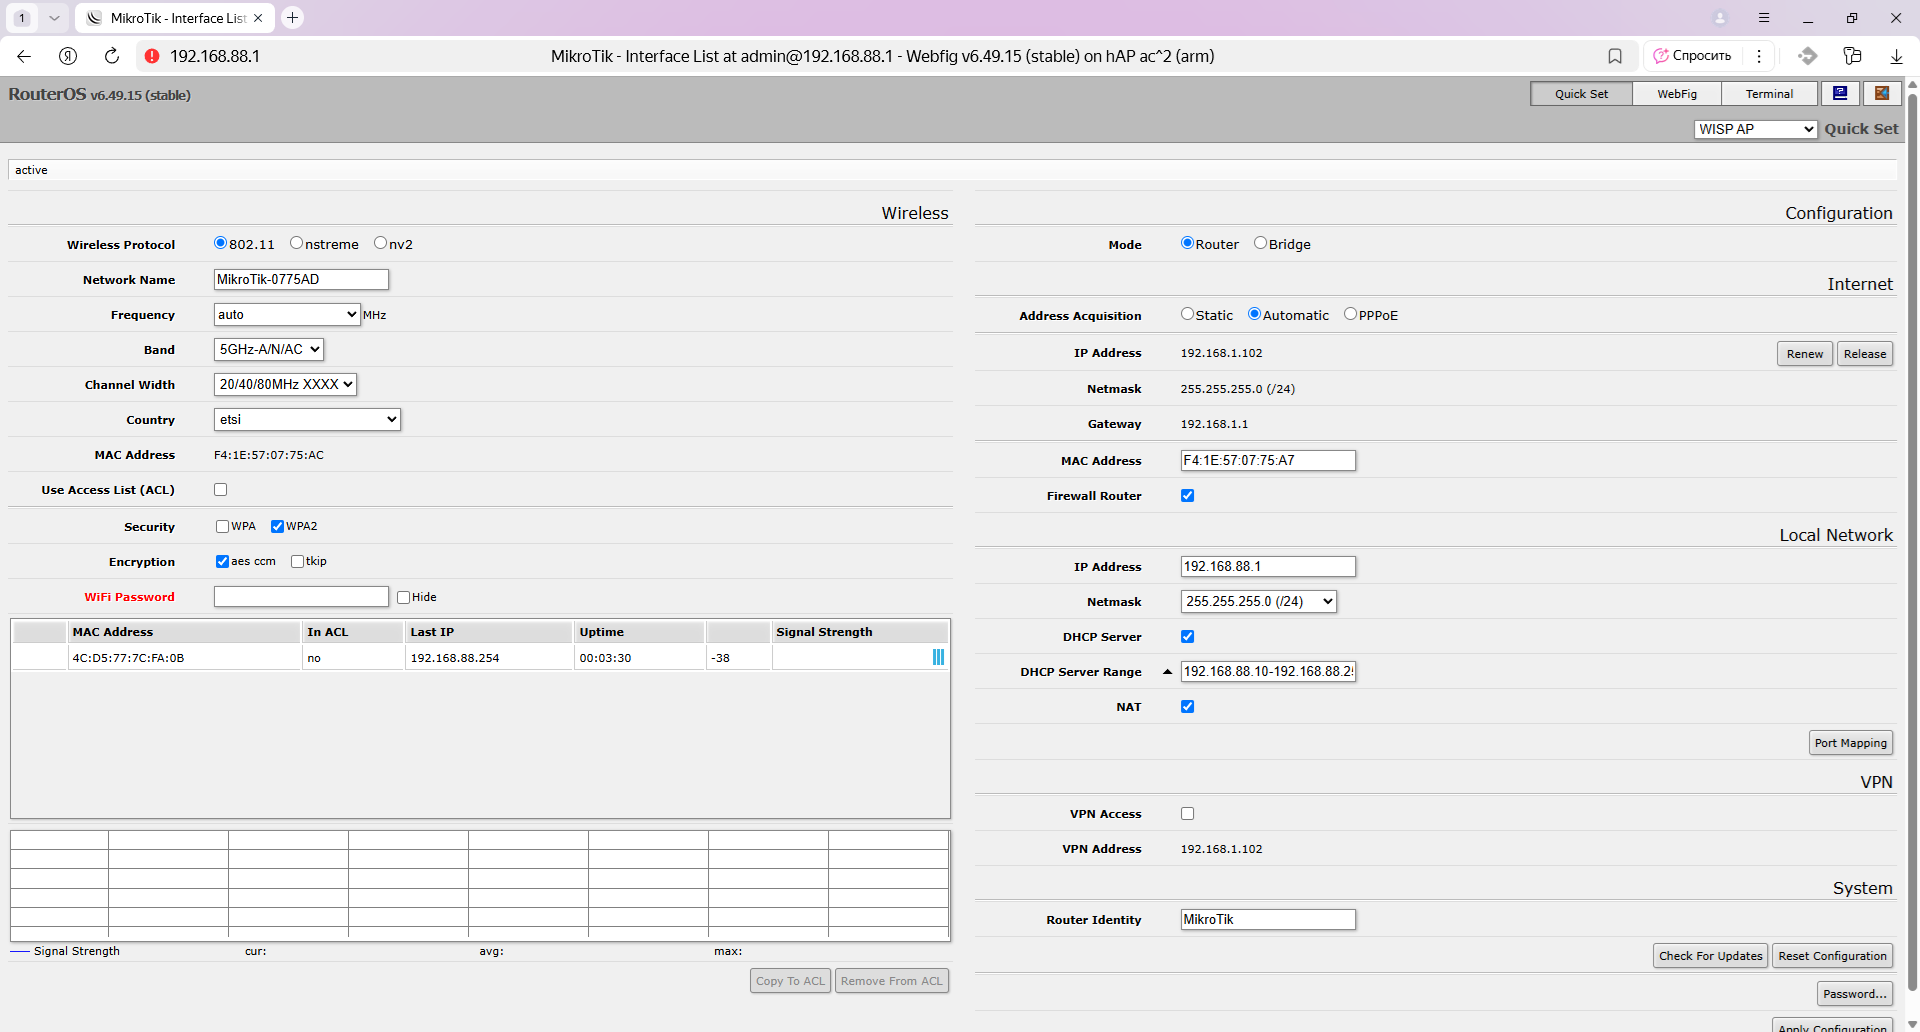Click the browser address bar 192.168.88.1
1920x1032 pixels.
215,56
